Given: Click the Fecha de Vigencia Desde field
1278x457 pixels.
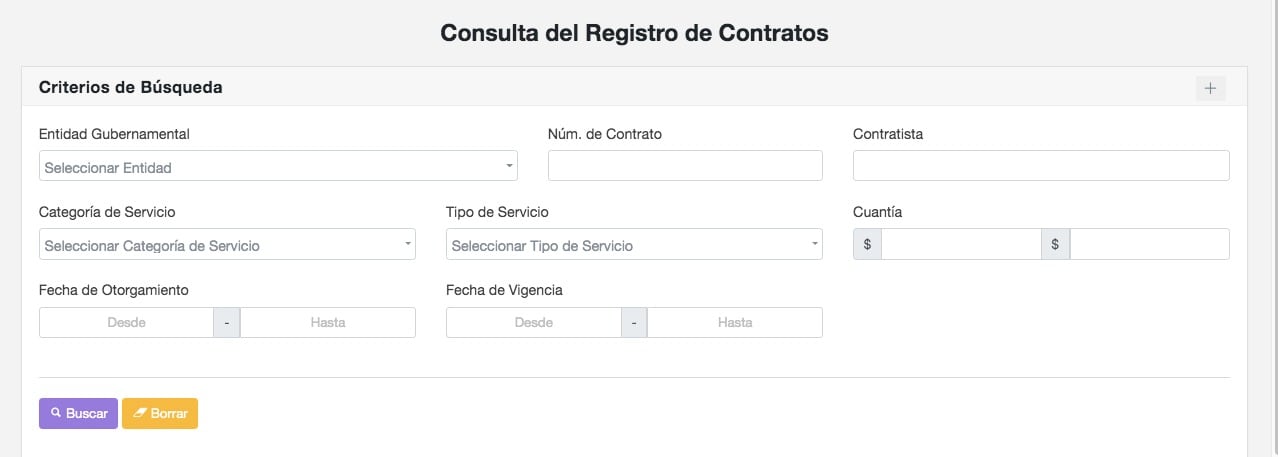Looking at the screenshot, I should click(x=533, y=322).
